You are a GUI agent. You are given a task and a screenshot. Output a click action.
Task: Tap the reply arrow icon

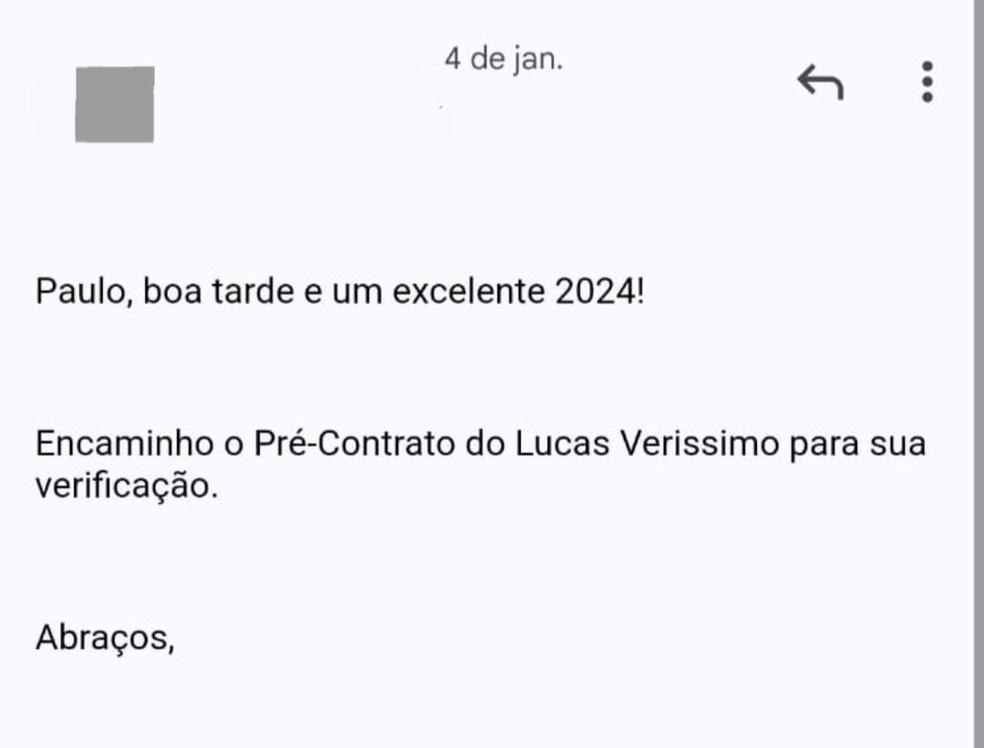[820, 80]
